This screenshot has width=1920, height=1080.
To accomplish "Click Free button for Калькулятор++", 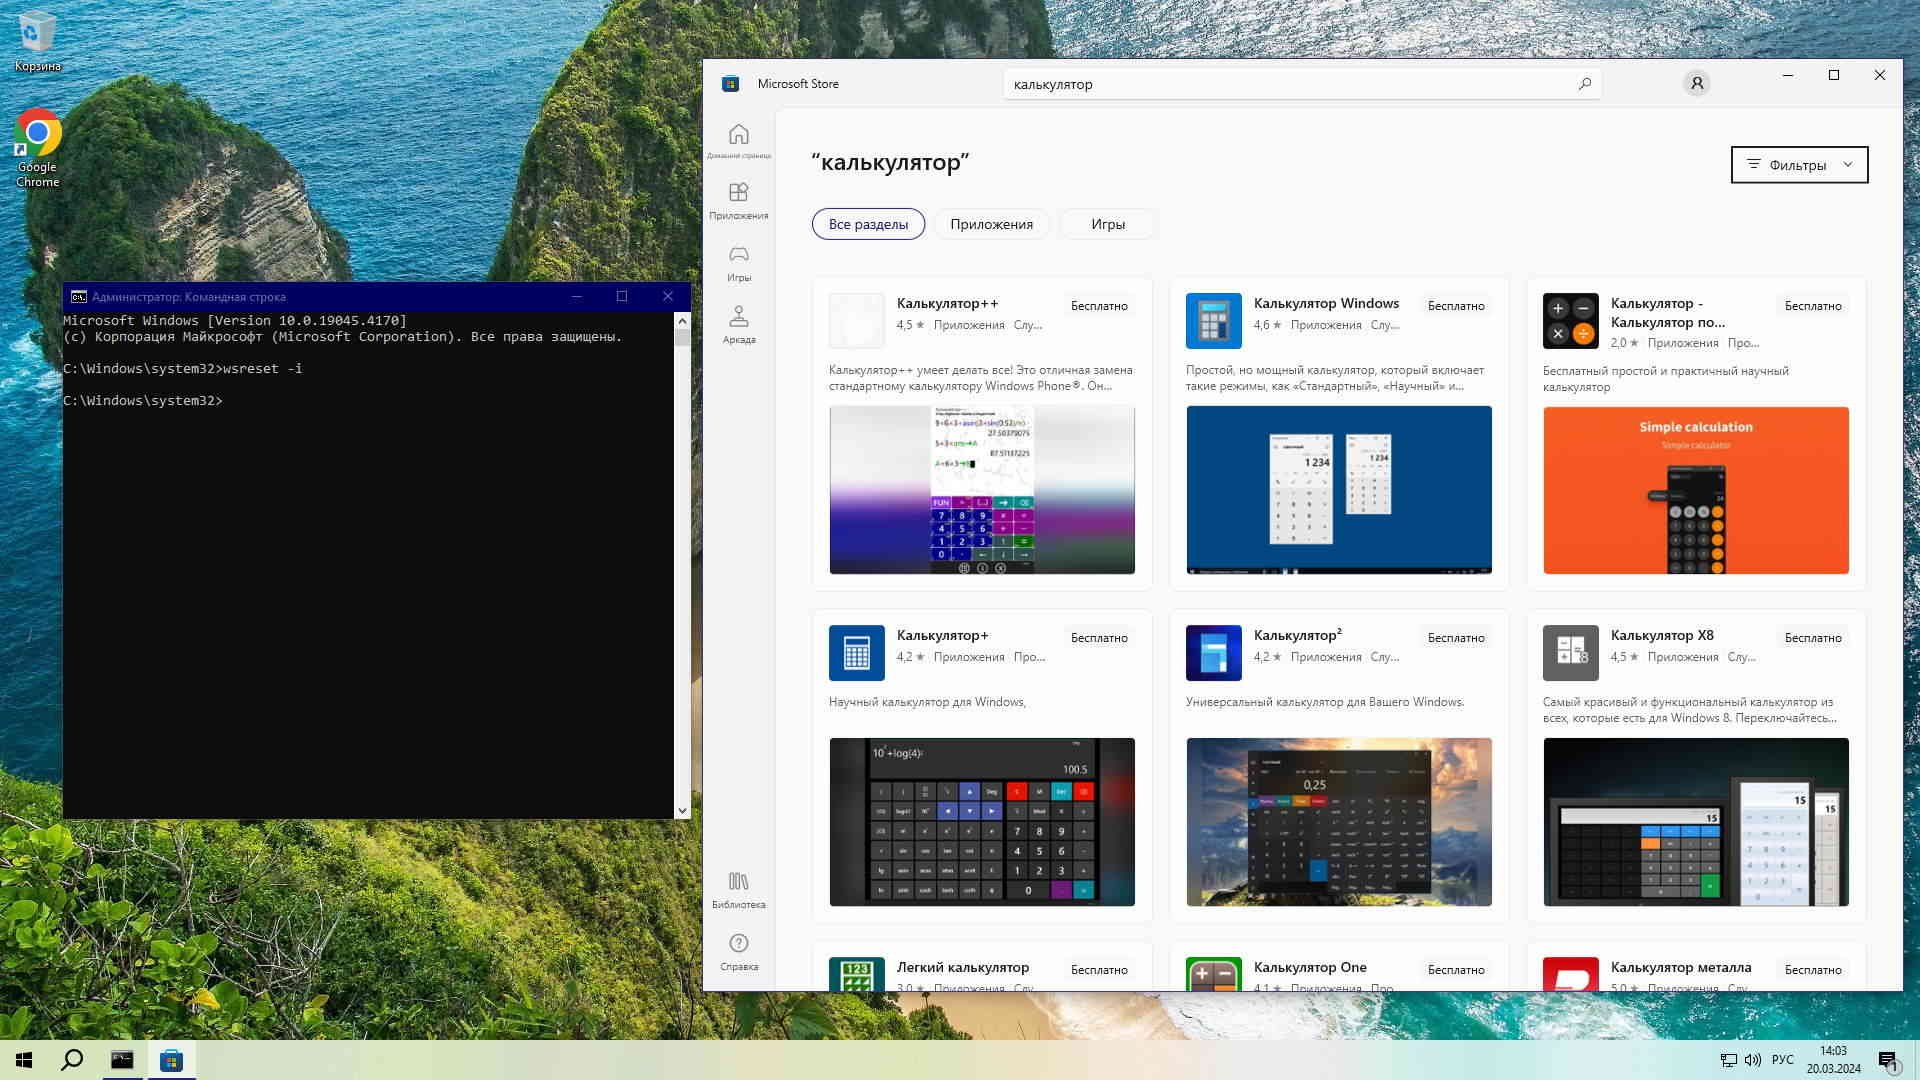I will [1098, 306].
